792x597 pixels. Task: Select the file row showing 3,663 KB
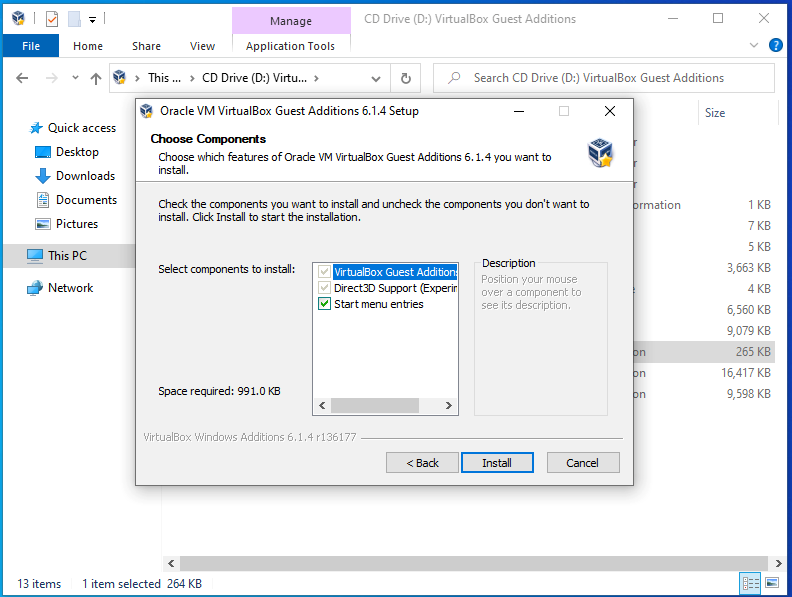tap(704, 268)
